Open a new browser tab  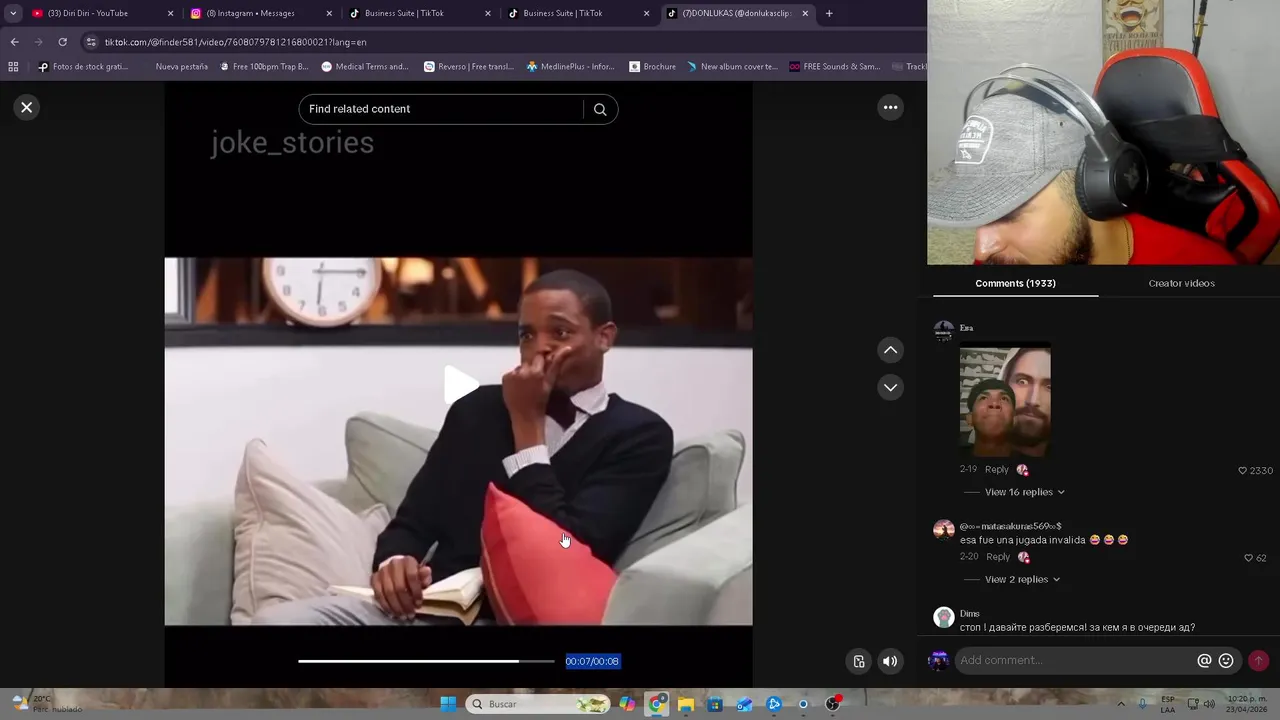[829, 13]
